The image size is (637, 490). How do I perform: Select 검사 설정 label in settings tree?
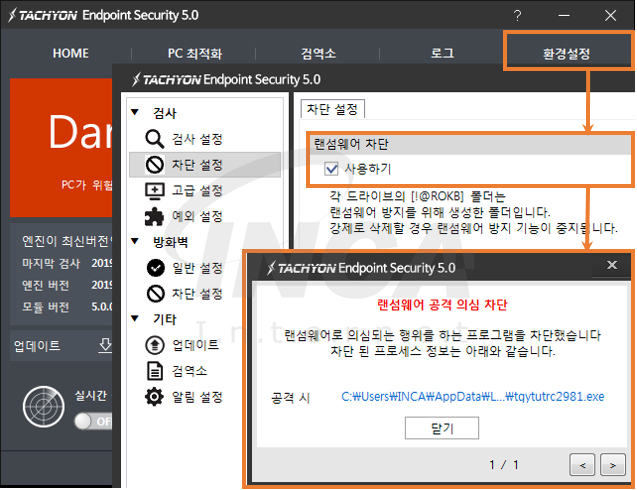point(197,139)
